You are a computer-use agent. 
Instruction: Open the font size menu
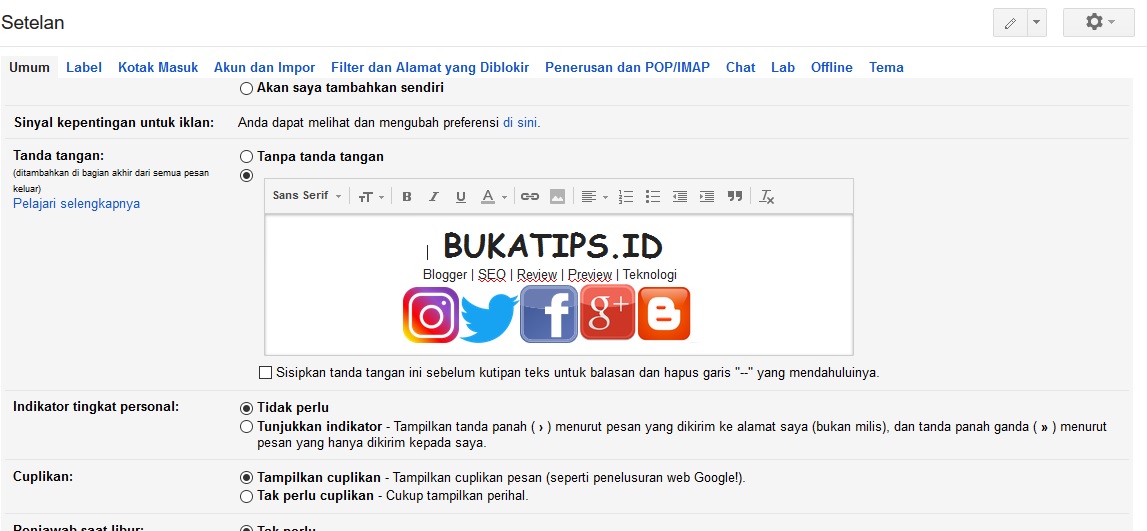click(371, 196)
